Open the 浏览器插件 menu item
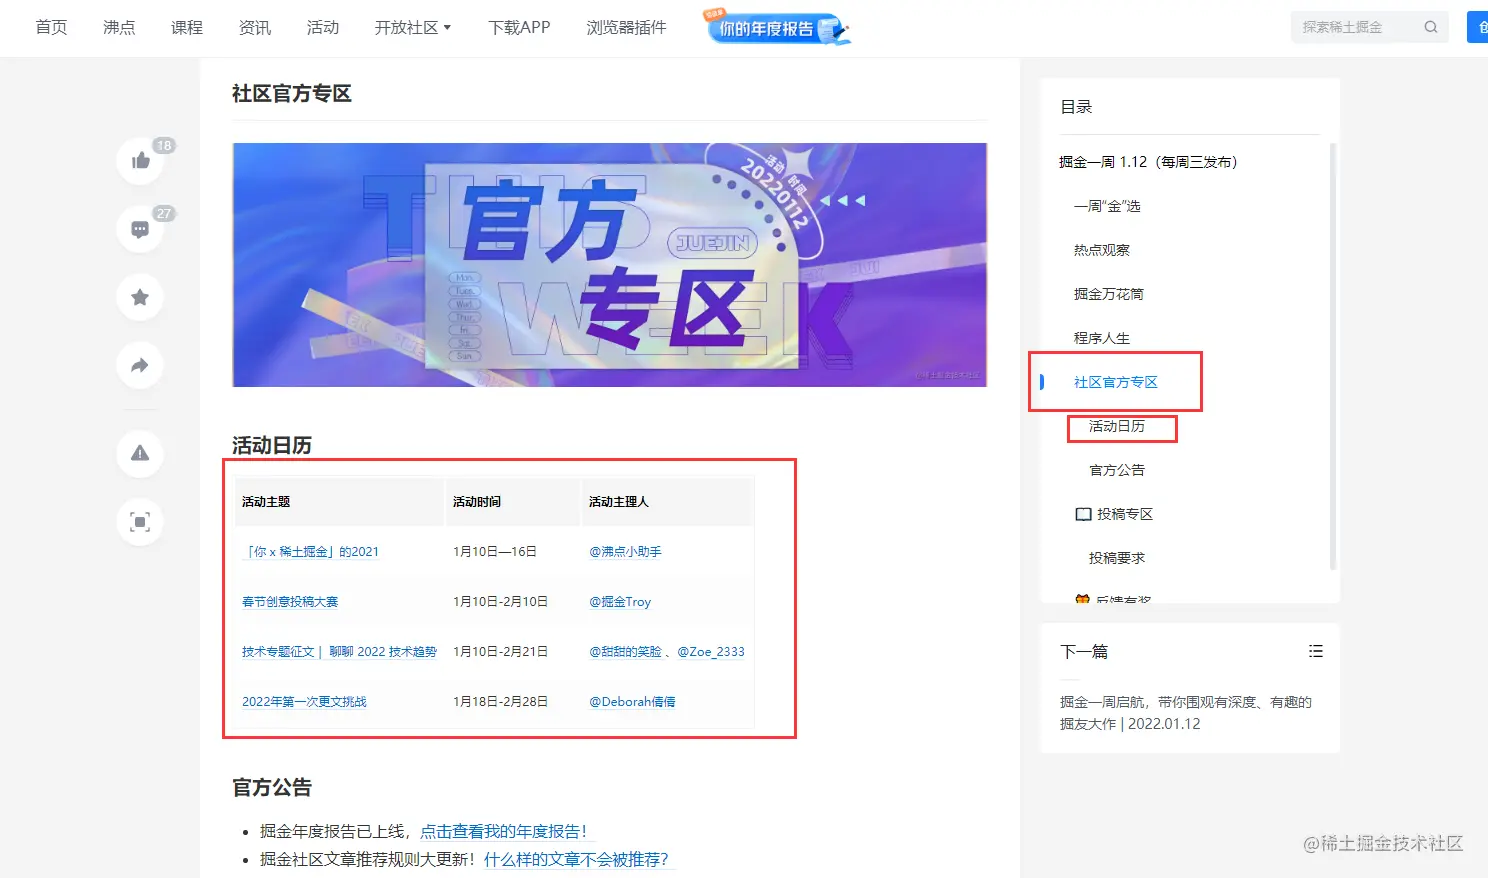Screen dimensions: 1488x878 (x=626, y=27)
